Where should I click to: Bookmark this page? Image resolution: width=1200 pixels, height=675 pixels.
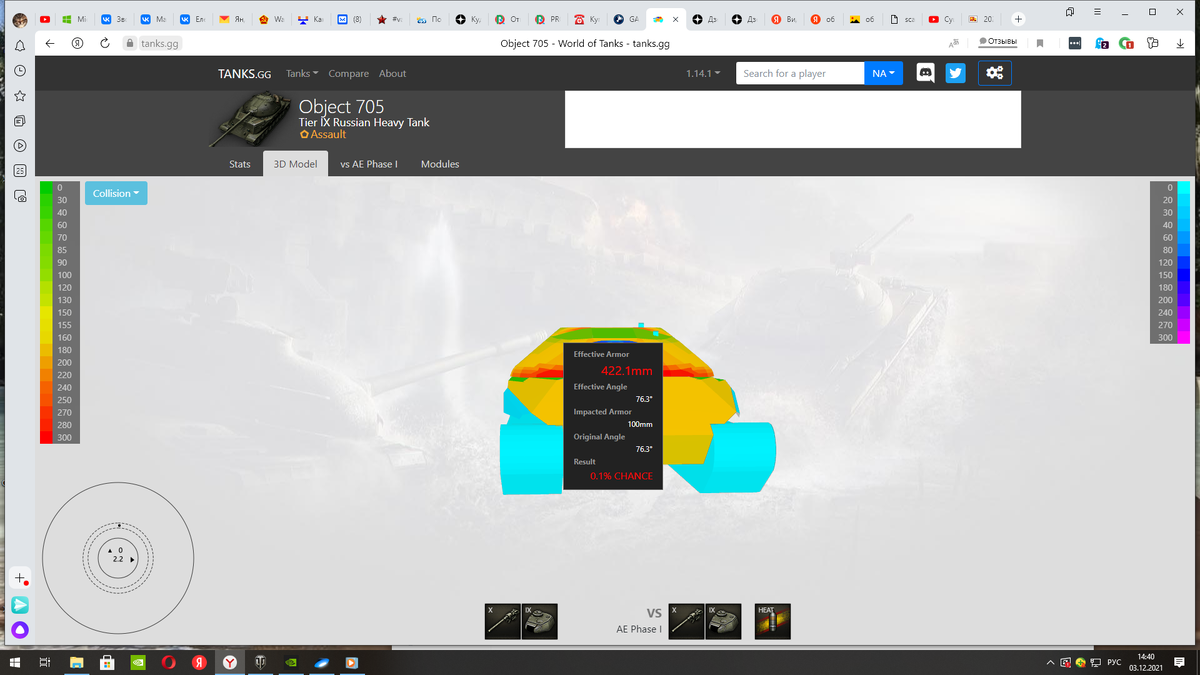pos(1040,43)
